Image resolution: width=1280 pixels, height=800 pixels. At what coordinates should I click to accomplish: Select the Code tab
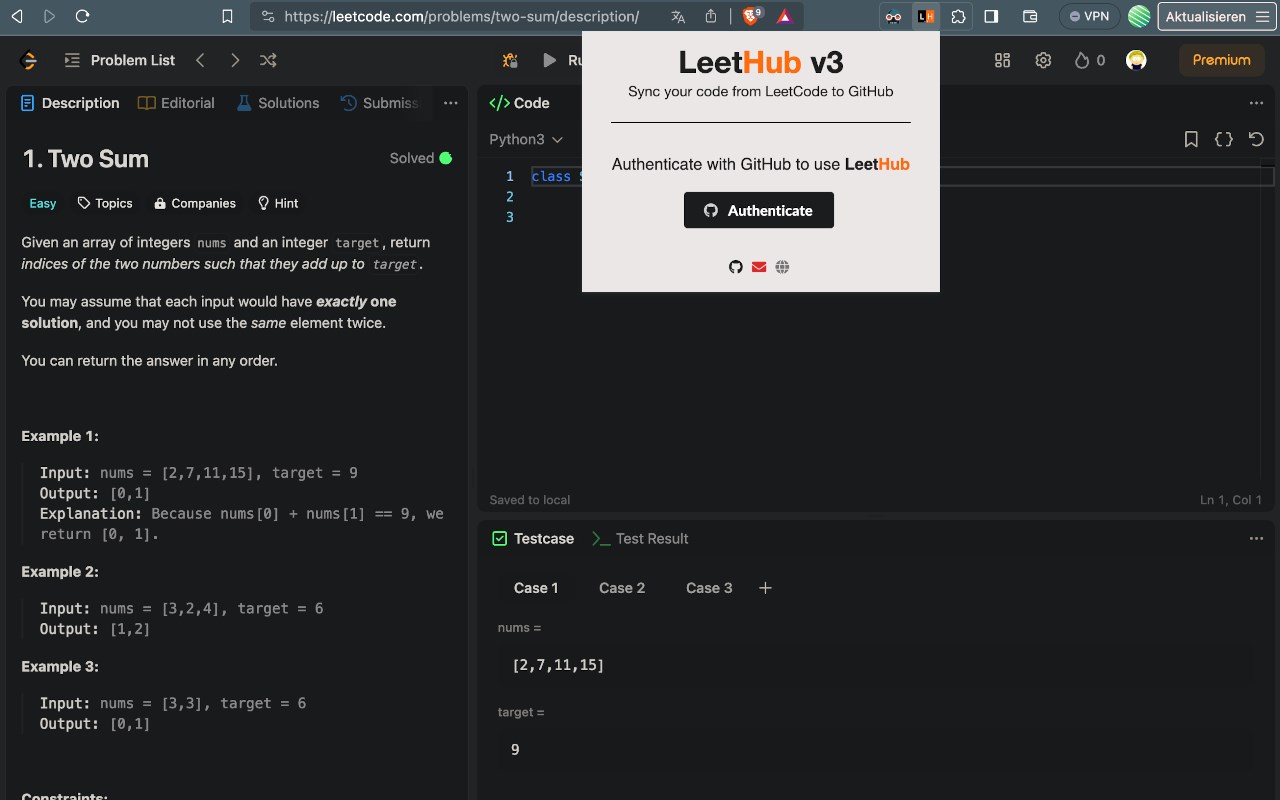pos(519,103)
